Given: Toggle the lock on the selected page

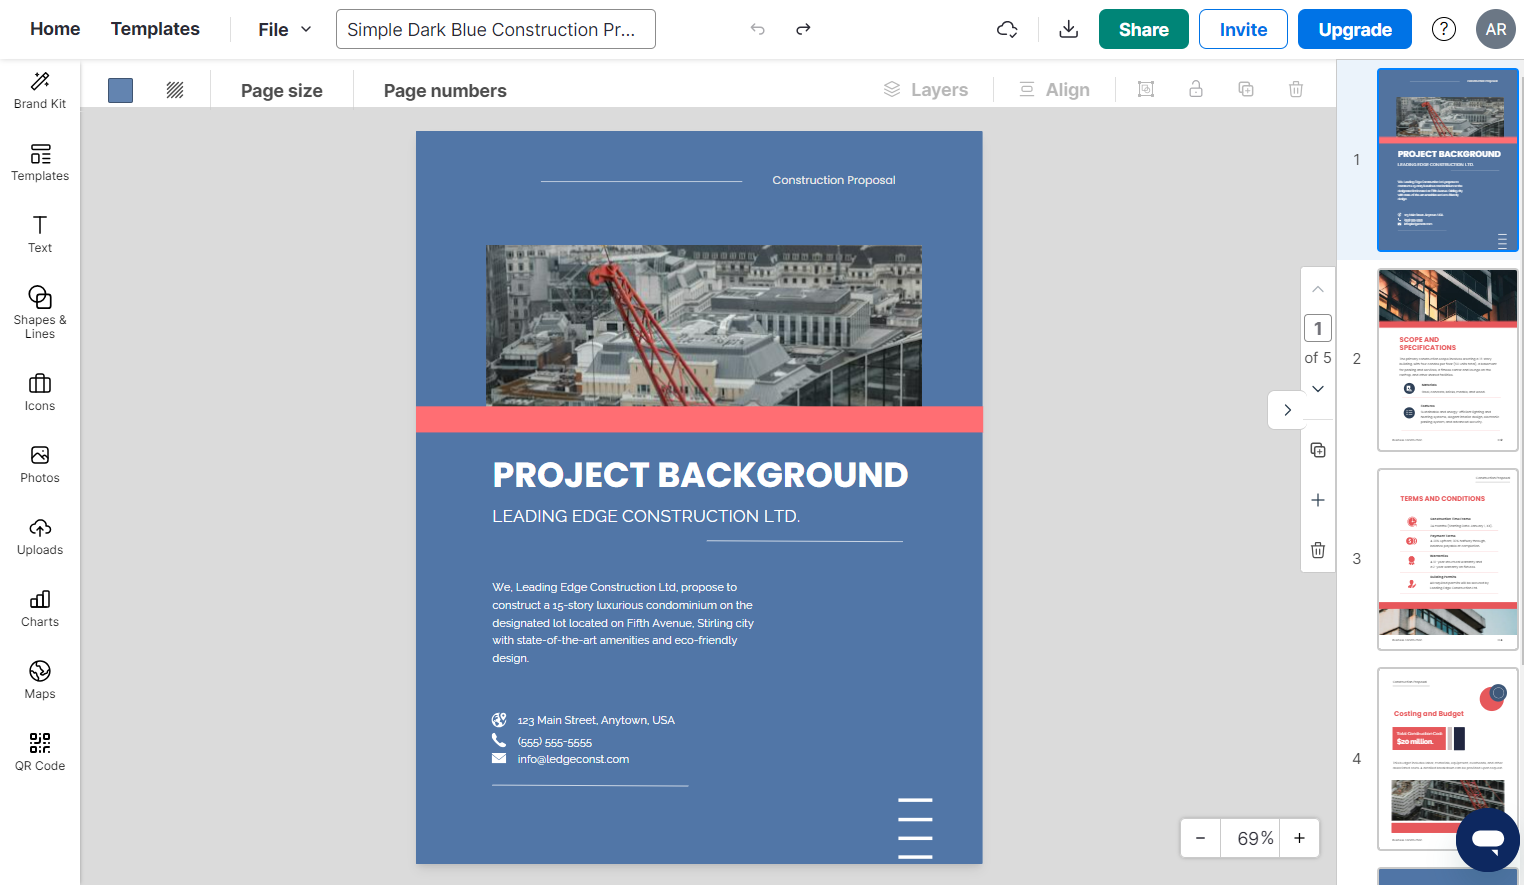Looking at the screenshot, I should tap(1196, 89).
